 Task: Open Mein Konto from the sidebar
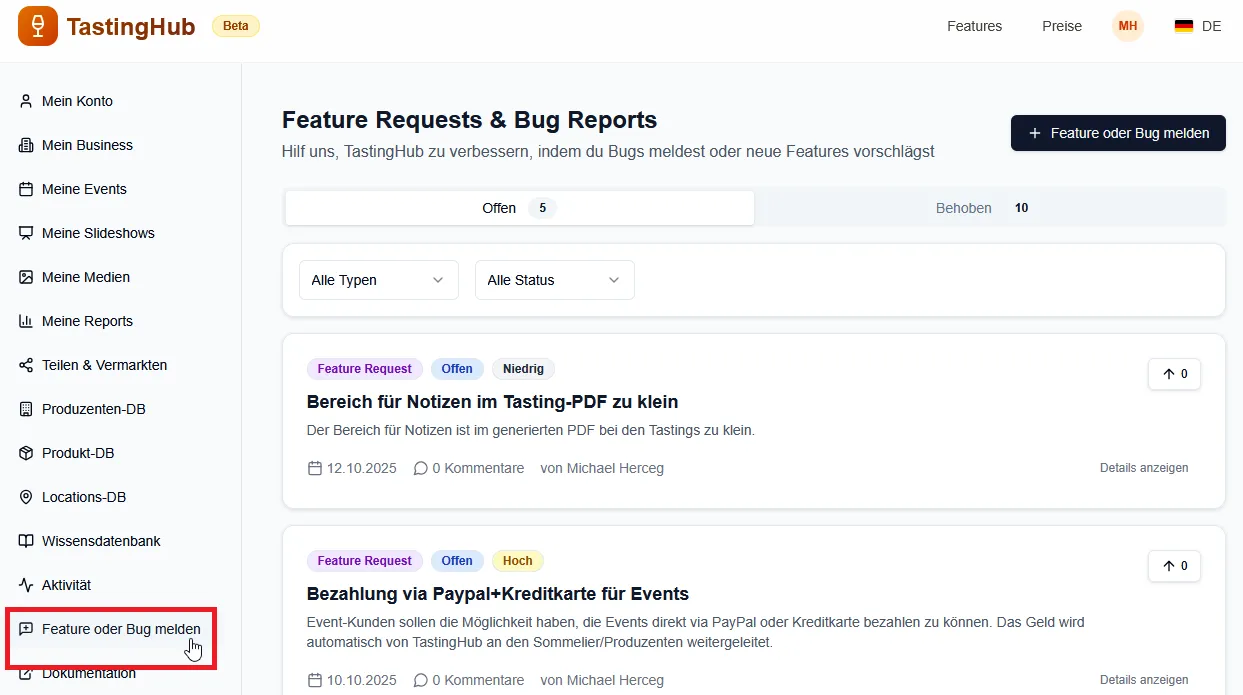pyautogui.click(x=77, y=101)
